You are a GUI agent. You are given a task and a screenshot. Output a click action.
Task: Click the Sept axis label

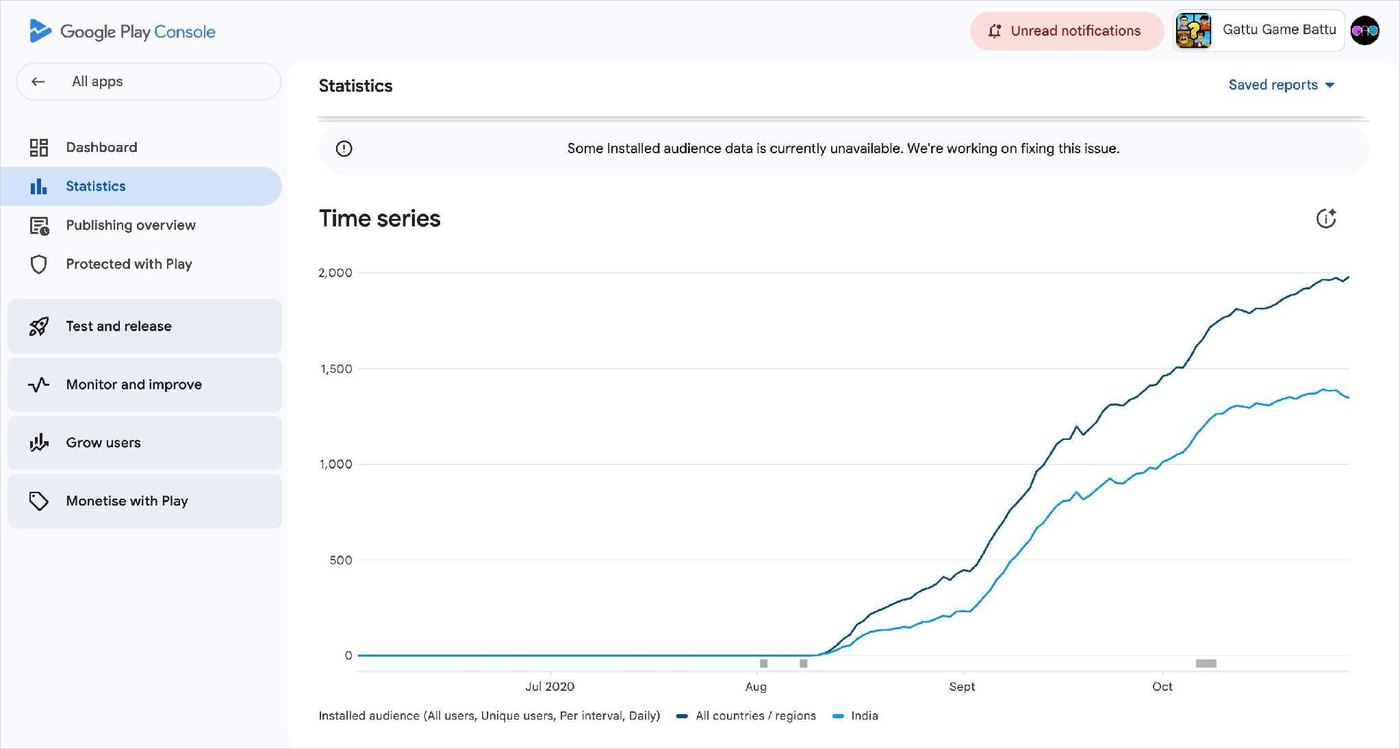pyautogui.click(x=962, y=687)
